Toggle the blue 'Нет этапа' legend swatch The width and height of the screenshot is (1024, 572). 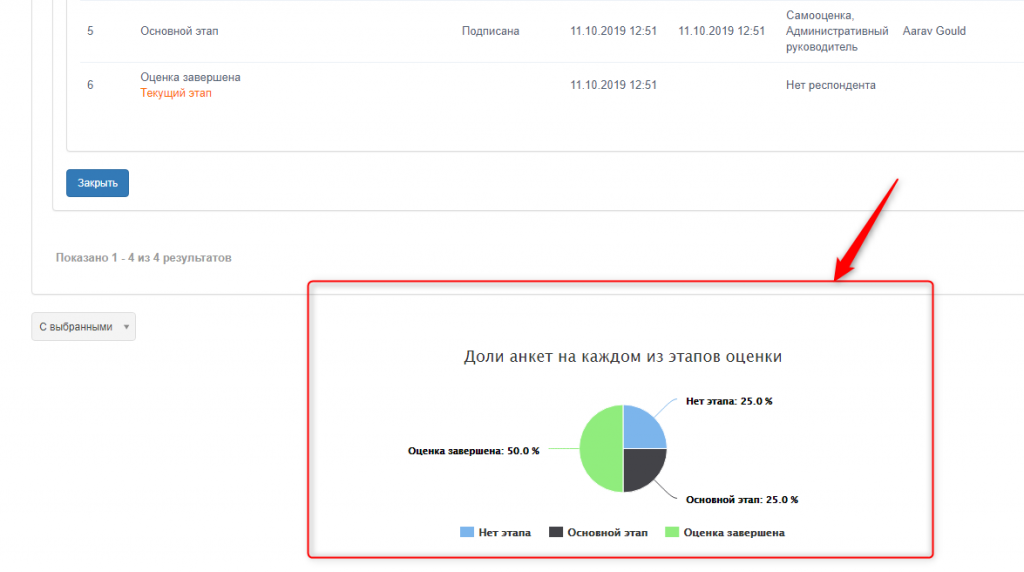pos(467,533)
